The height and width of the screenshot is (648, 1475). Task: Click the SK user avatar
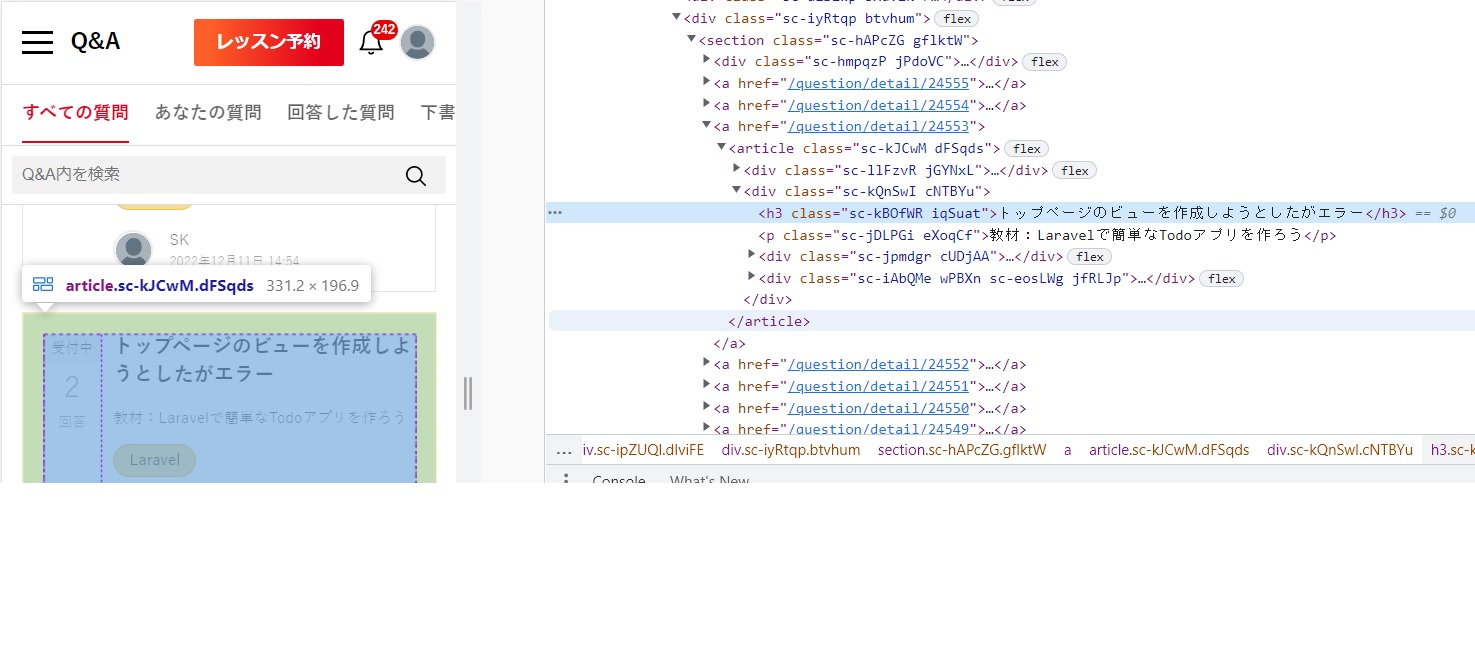pos(133,250)
